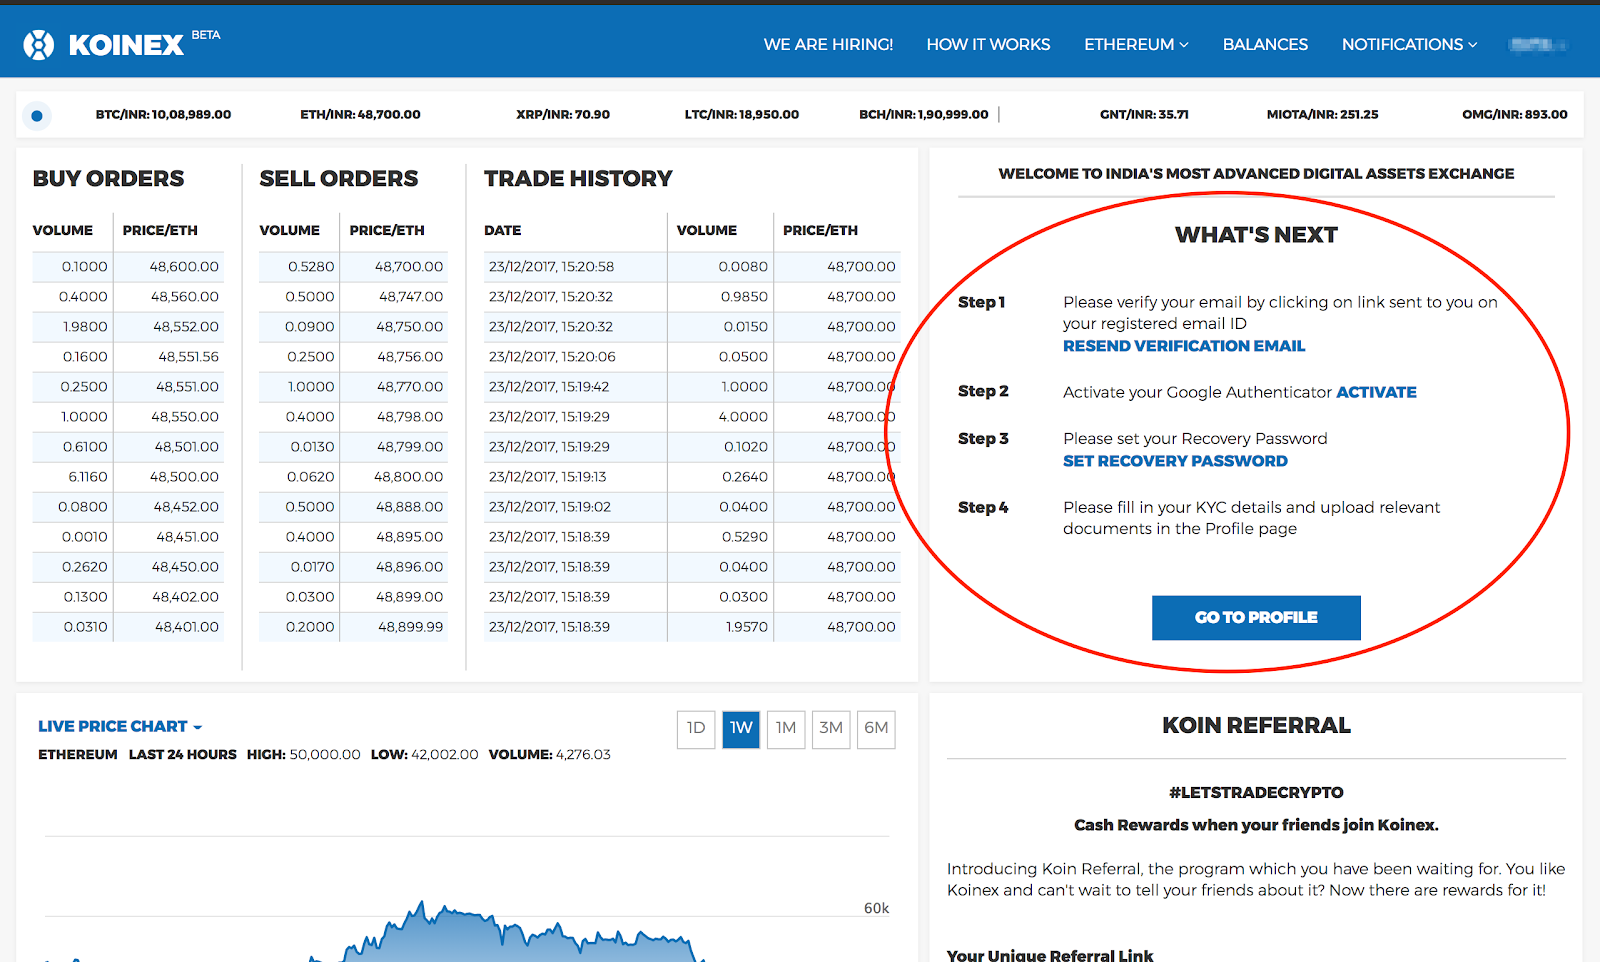Select the 1D chart range
This screenshot has height=962, width=1600.
[696, 728]
